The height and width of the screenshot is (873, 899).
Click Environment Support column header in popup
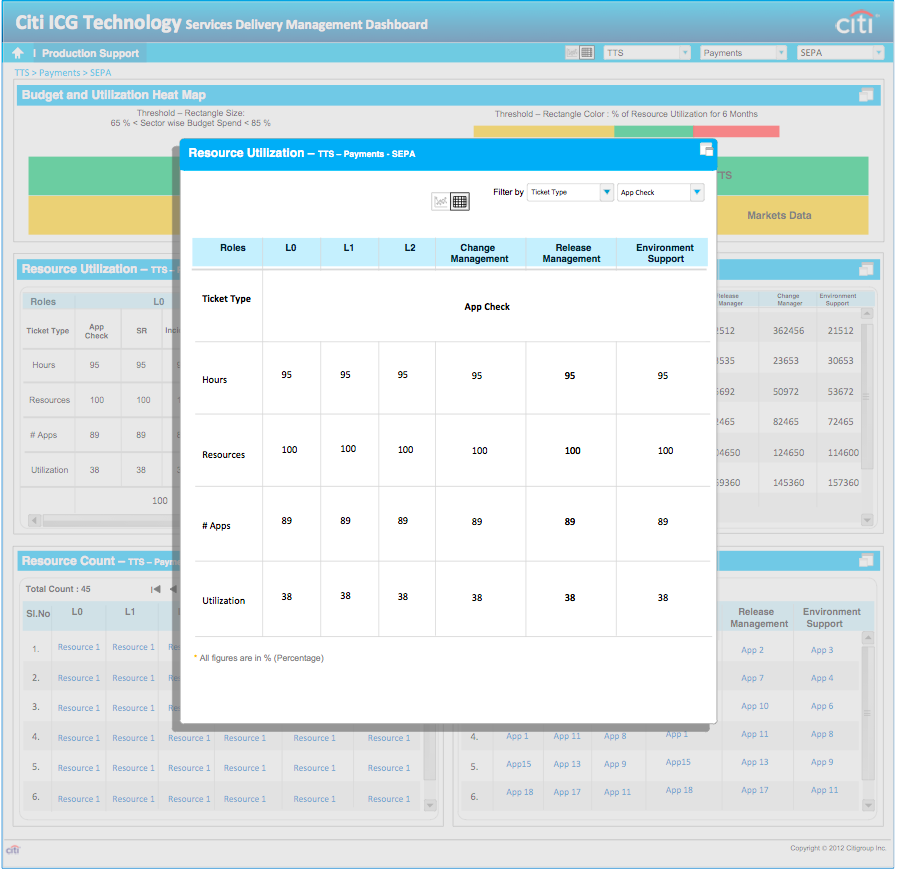tap(665, 253)
